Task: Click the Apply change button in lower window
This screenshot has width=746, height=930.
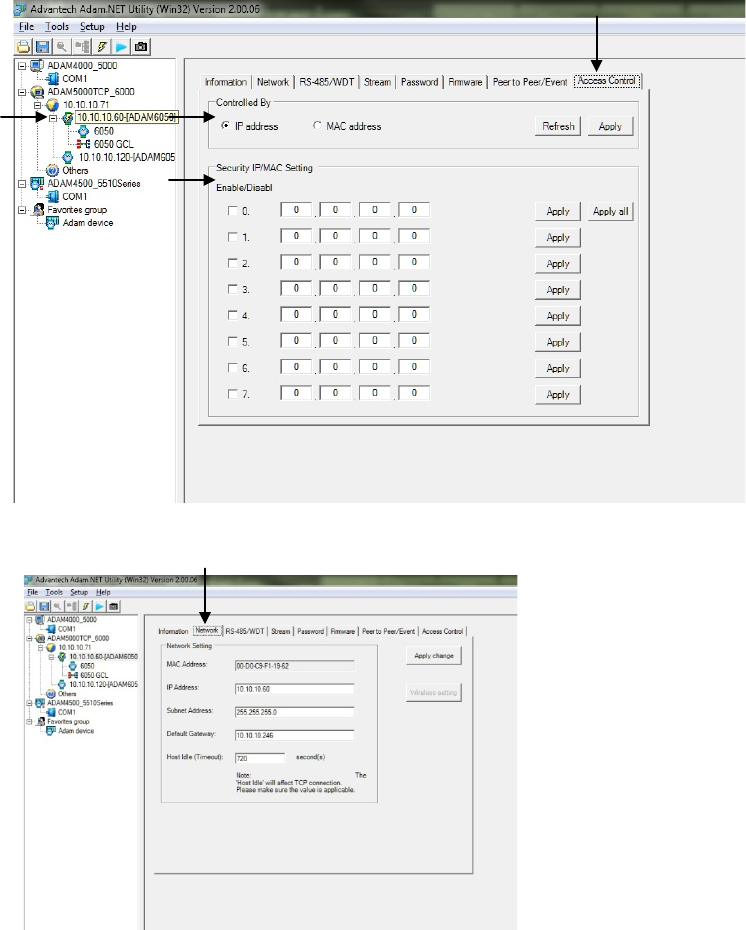Action: coord(433,655)
